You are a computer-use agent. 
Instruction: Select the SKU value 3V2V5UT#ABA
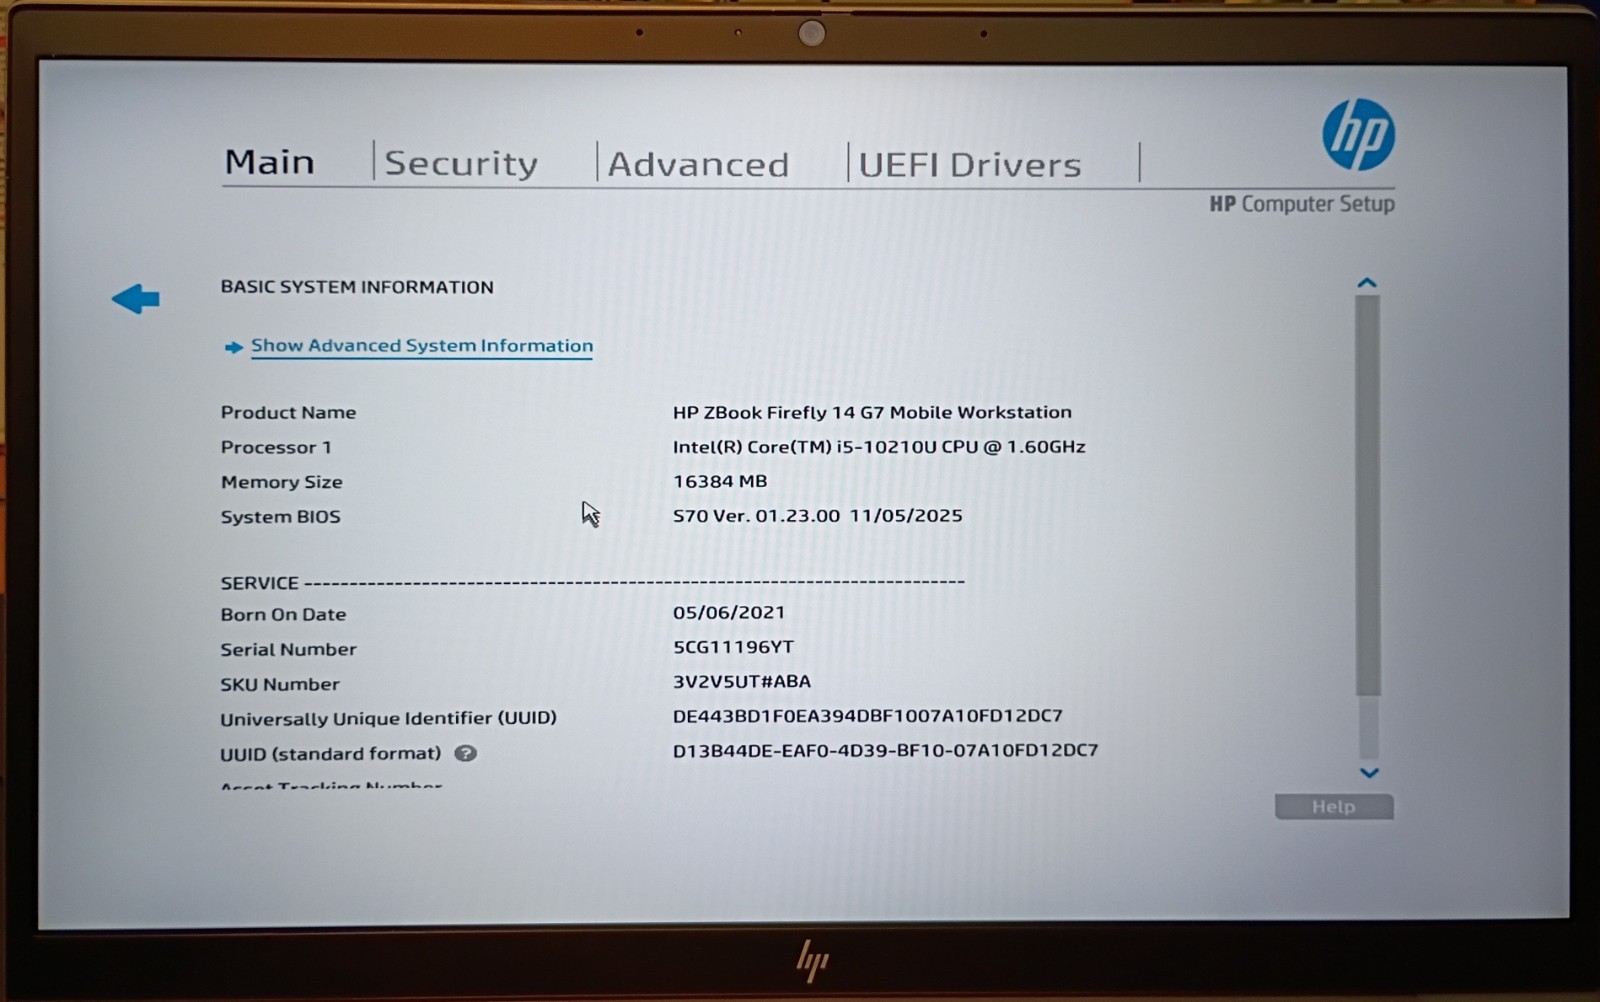coord(742,681)
